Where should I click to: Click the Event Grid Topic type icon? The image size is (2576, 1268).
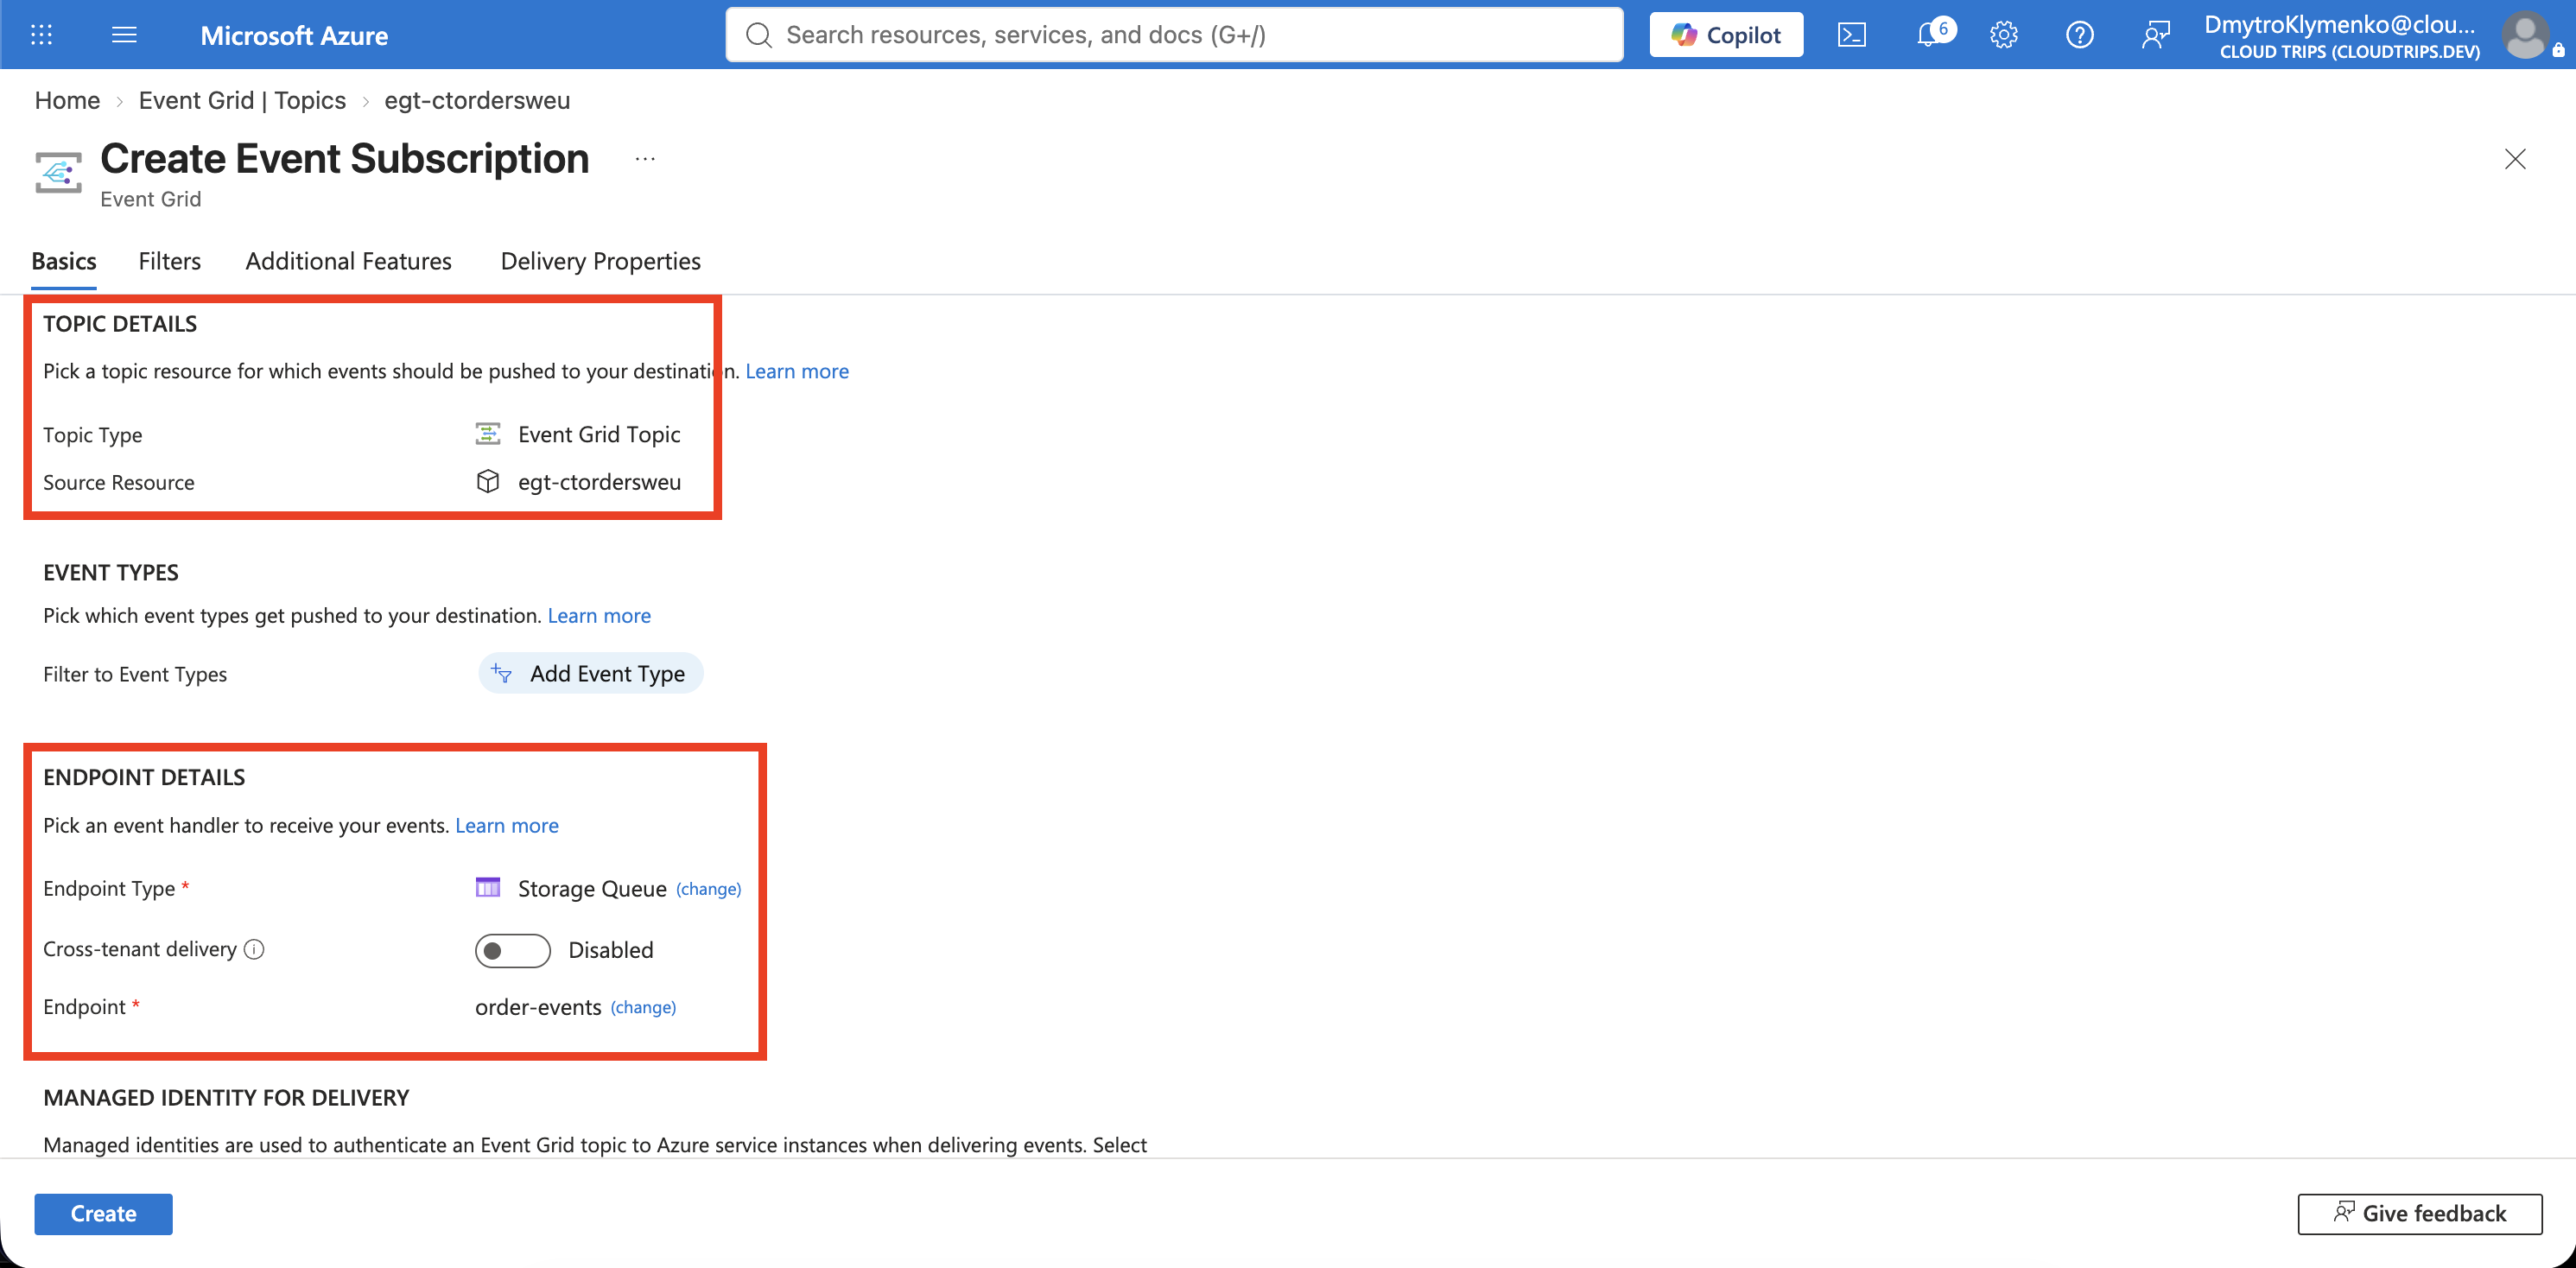pos(487,434)
